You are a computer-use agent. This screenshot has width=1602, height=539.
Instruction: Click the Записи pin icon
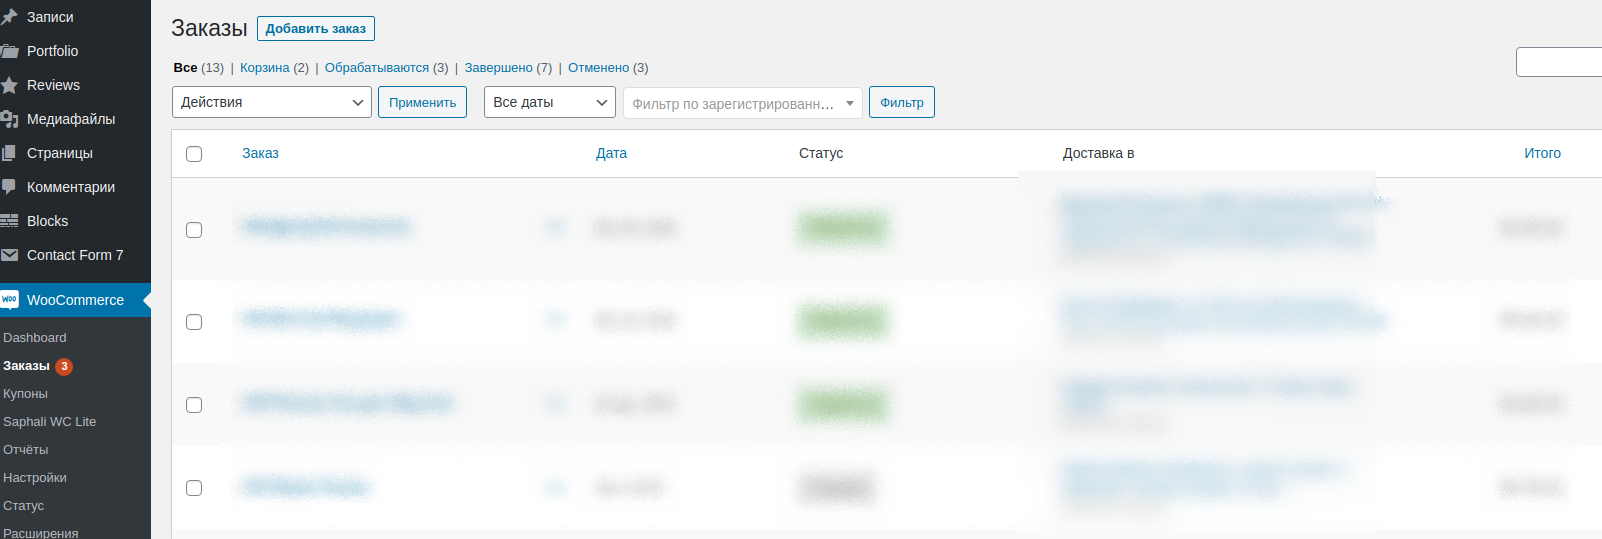click(x=9, y=17)
